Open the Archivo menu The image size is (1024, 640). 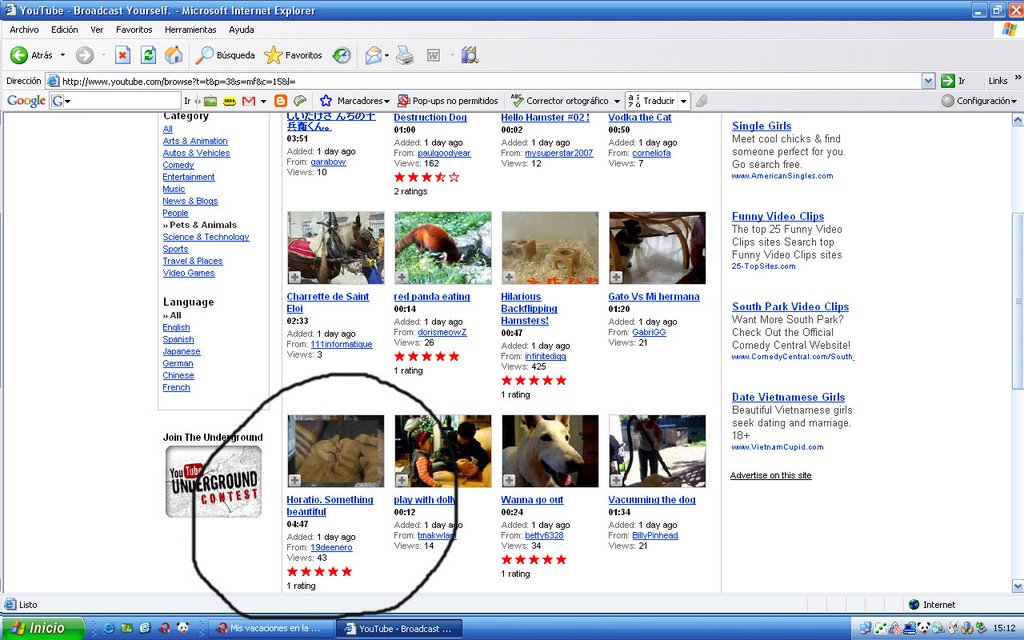tap(24, 30)
